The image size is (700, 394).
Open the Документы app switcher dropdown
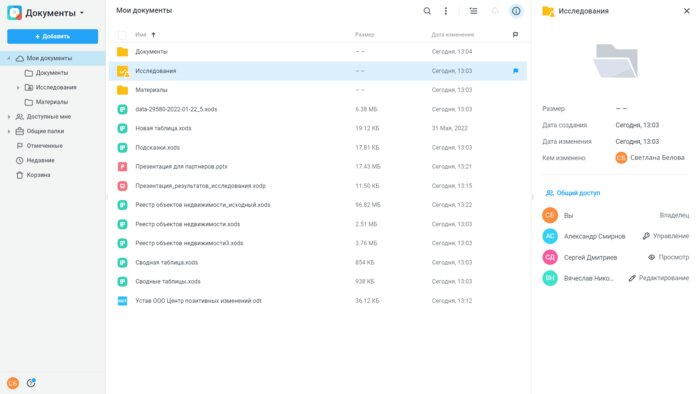[x=82, y=13]
